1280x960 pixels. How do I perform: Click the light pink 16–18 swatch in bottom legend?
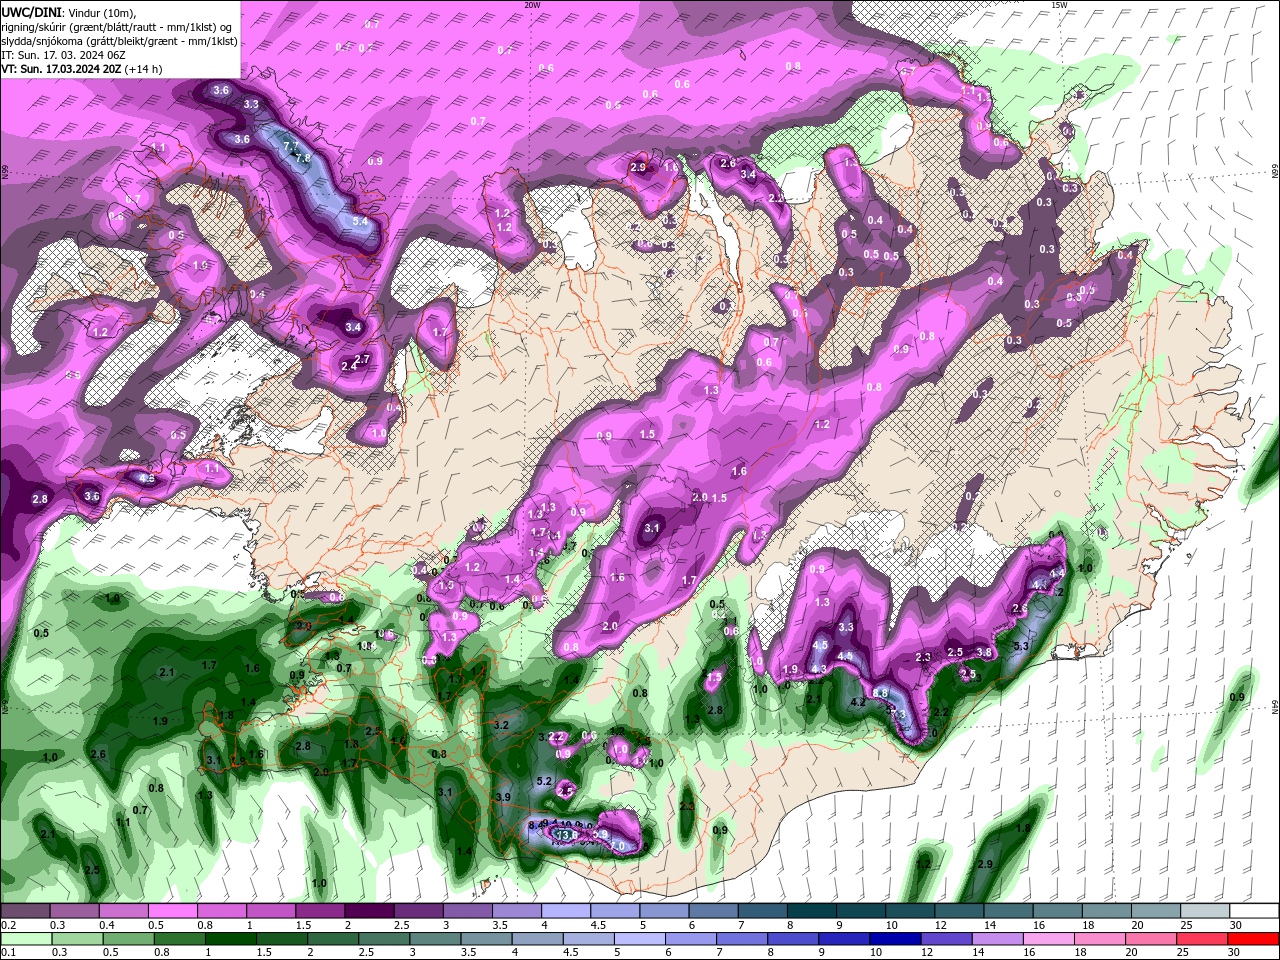click(x=1049, y=939)
